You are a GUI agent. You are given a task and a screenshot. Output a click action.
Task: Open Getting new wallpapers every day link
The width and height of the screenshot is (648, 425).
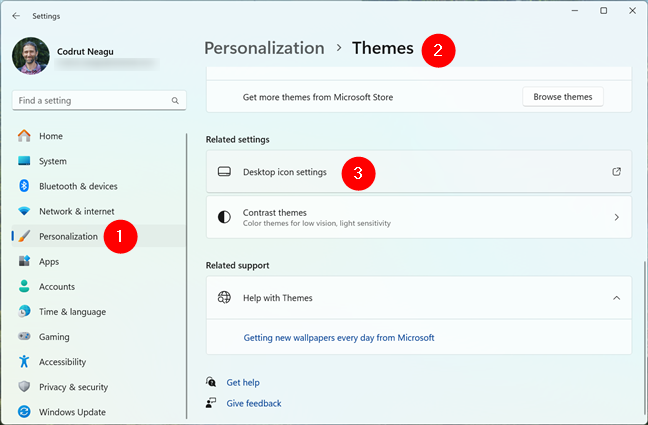click(339, 338)
